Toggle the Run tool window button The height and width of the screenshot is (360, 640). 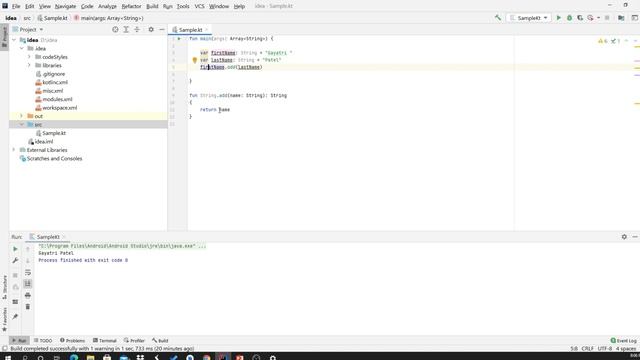(x=19, y=340)
